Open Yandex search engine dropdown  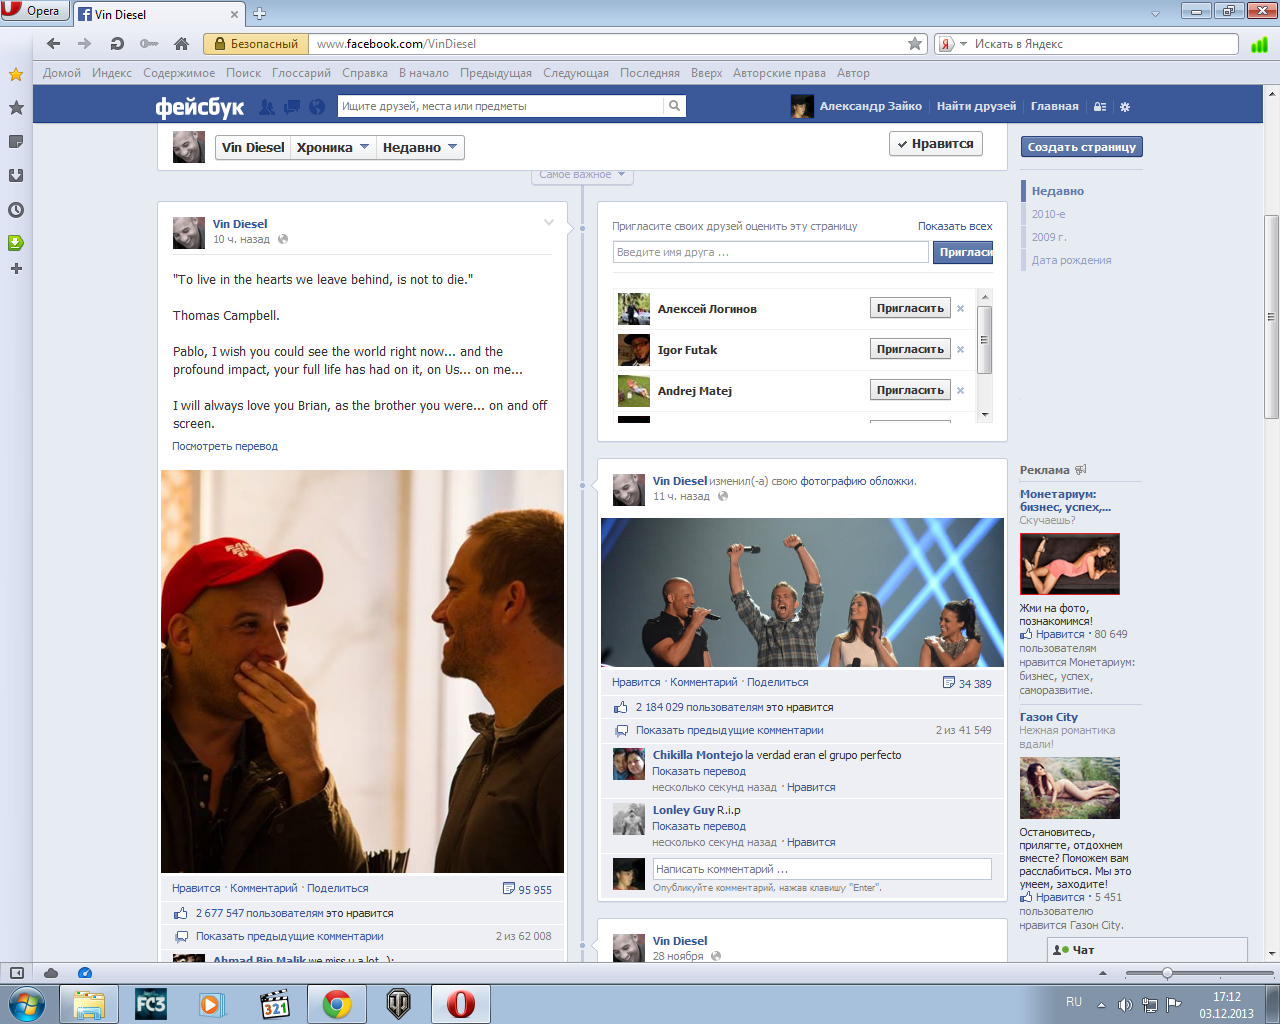964,44
